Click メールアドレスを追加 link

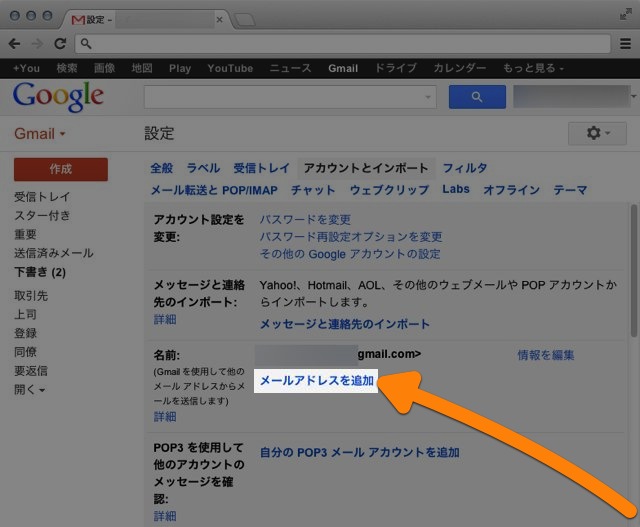317,381
